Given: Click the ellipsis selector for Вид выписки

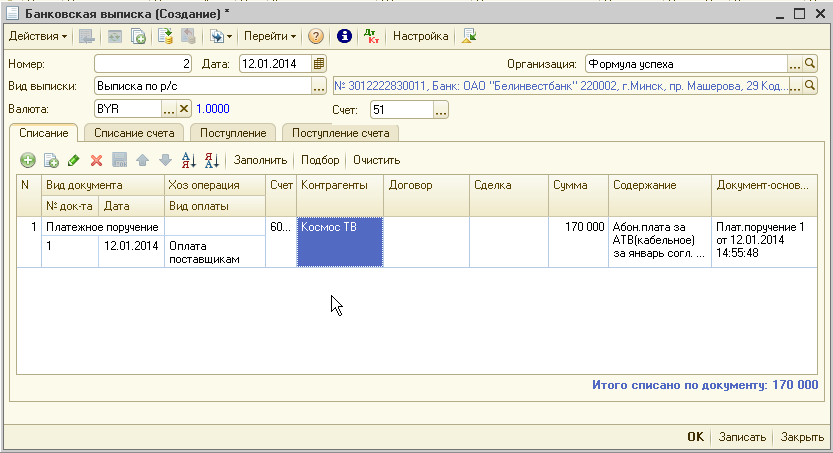Looking at the screenshot, I should pyautogui.click(x=320, y=86).
